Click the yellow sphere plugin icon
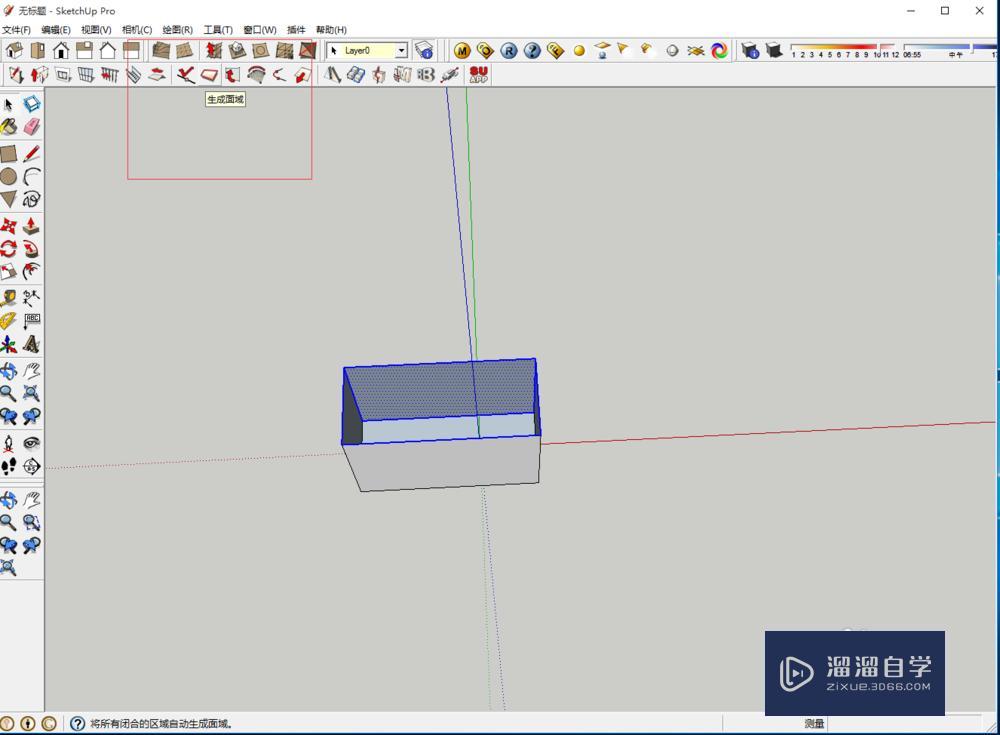The width and height of the screenshot is (1000, 735). click(x=579, y=51)
